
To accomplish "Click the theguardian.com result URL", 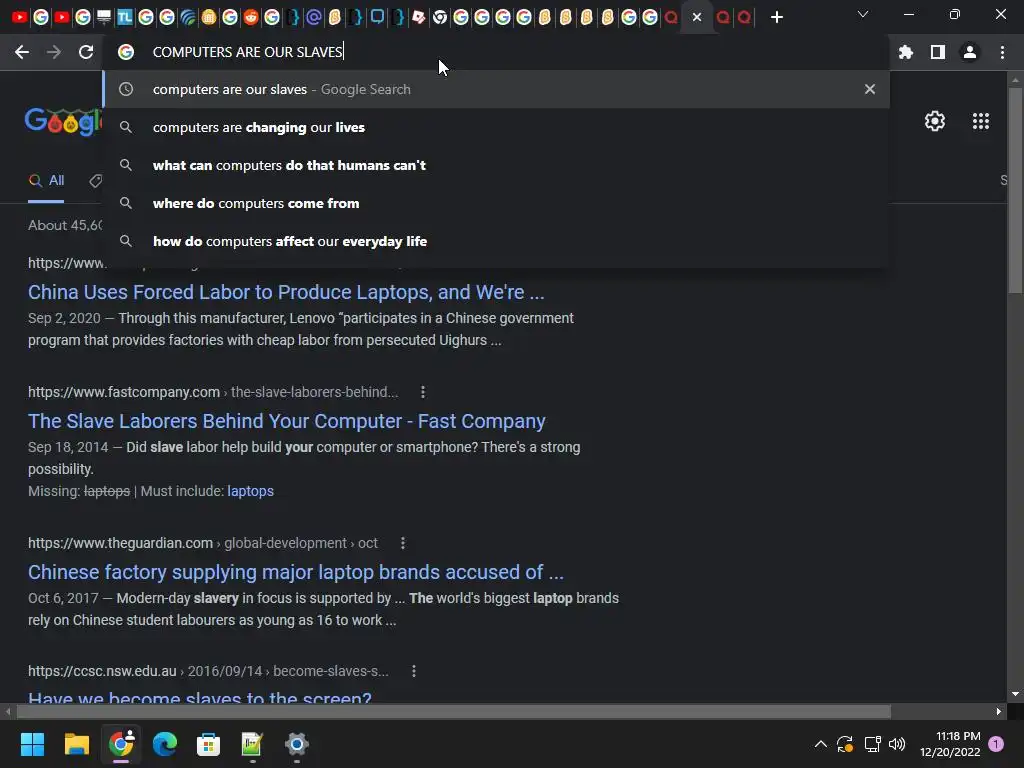I will pyautogui.click(x=202, y=543).
